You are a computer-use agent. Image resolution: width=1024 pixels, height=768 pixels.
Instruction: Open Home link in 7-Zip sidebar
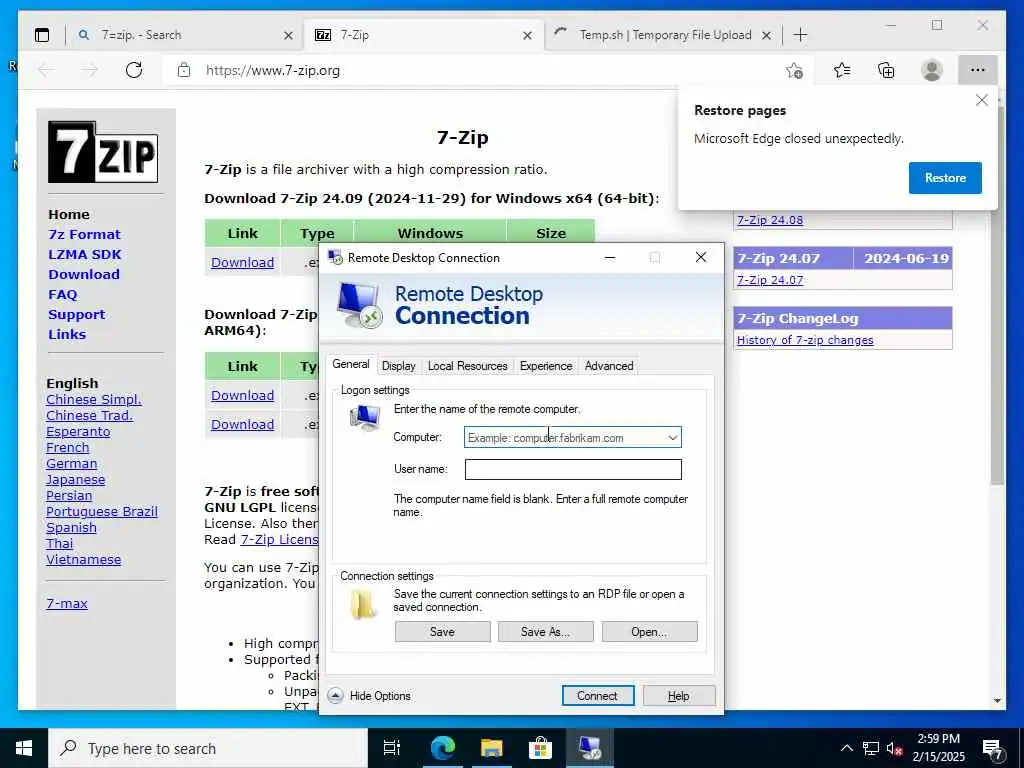69,214
